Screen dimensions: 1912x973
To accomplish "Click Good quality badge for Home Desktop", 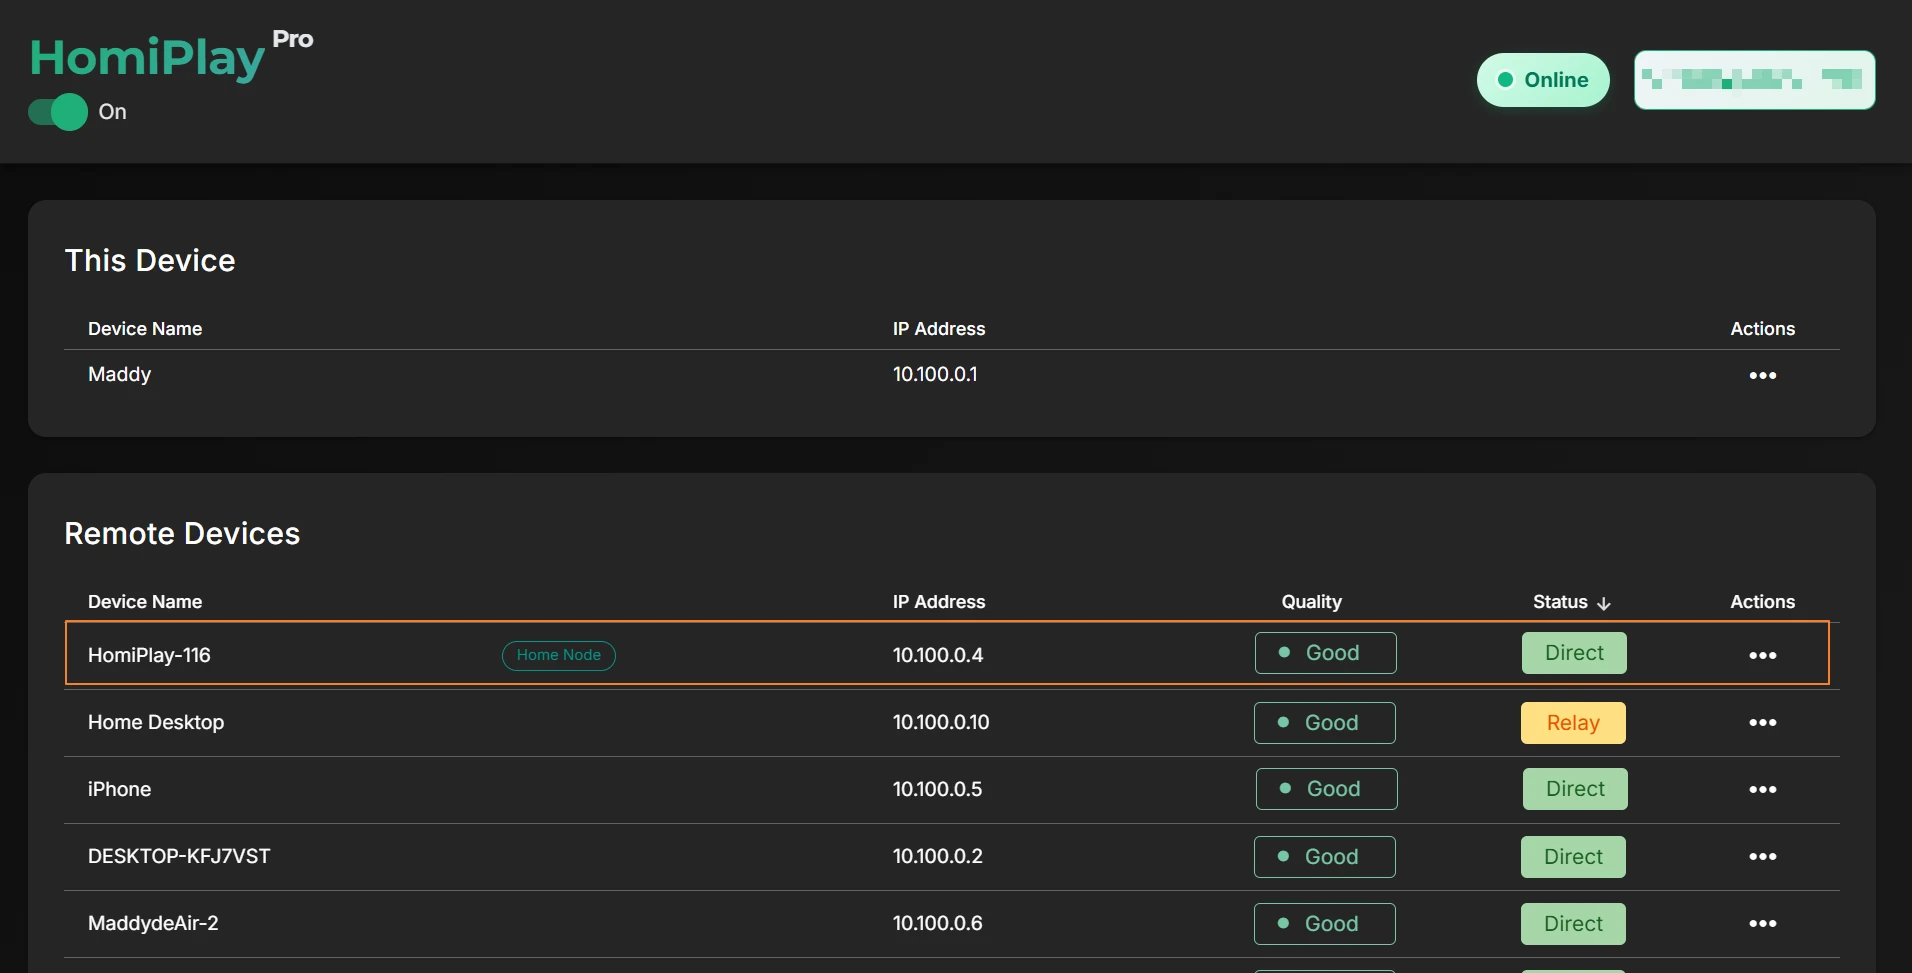I will click(1325, 723).
